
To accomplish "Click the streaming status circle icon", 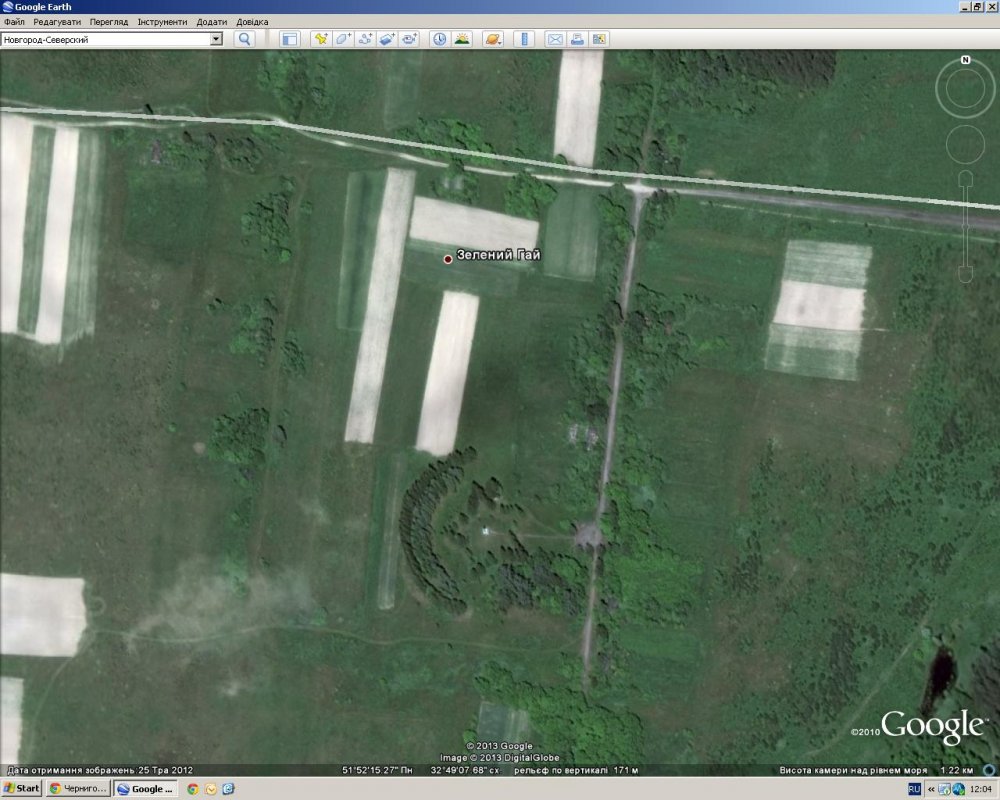I will coord(989,770).
